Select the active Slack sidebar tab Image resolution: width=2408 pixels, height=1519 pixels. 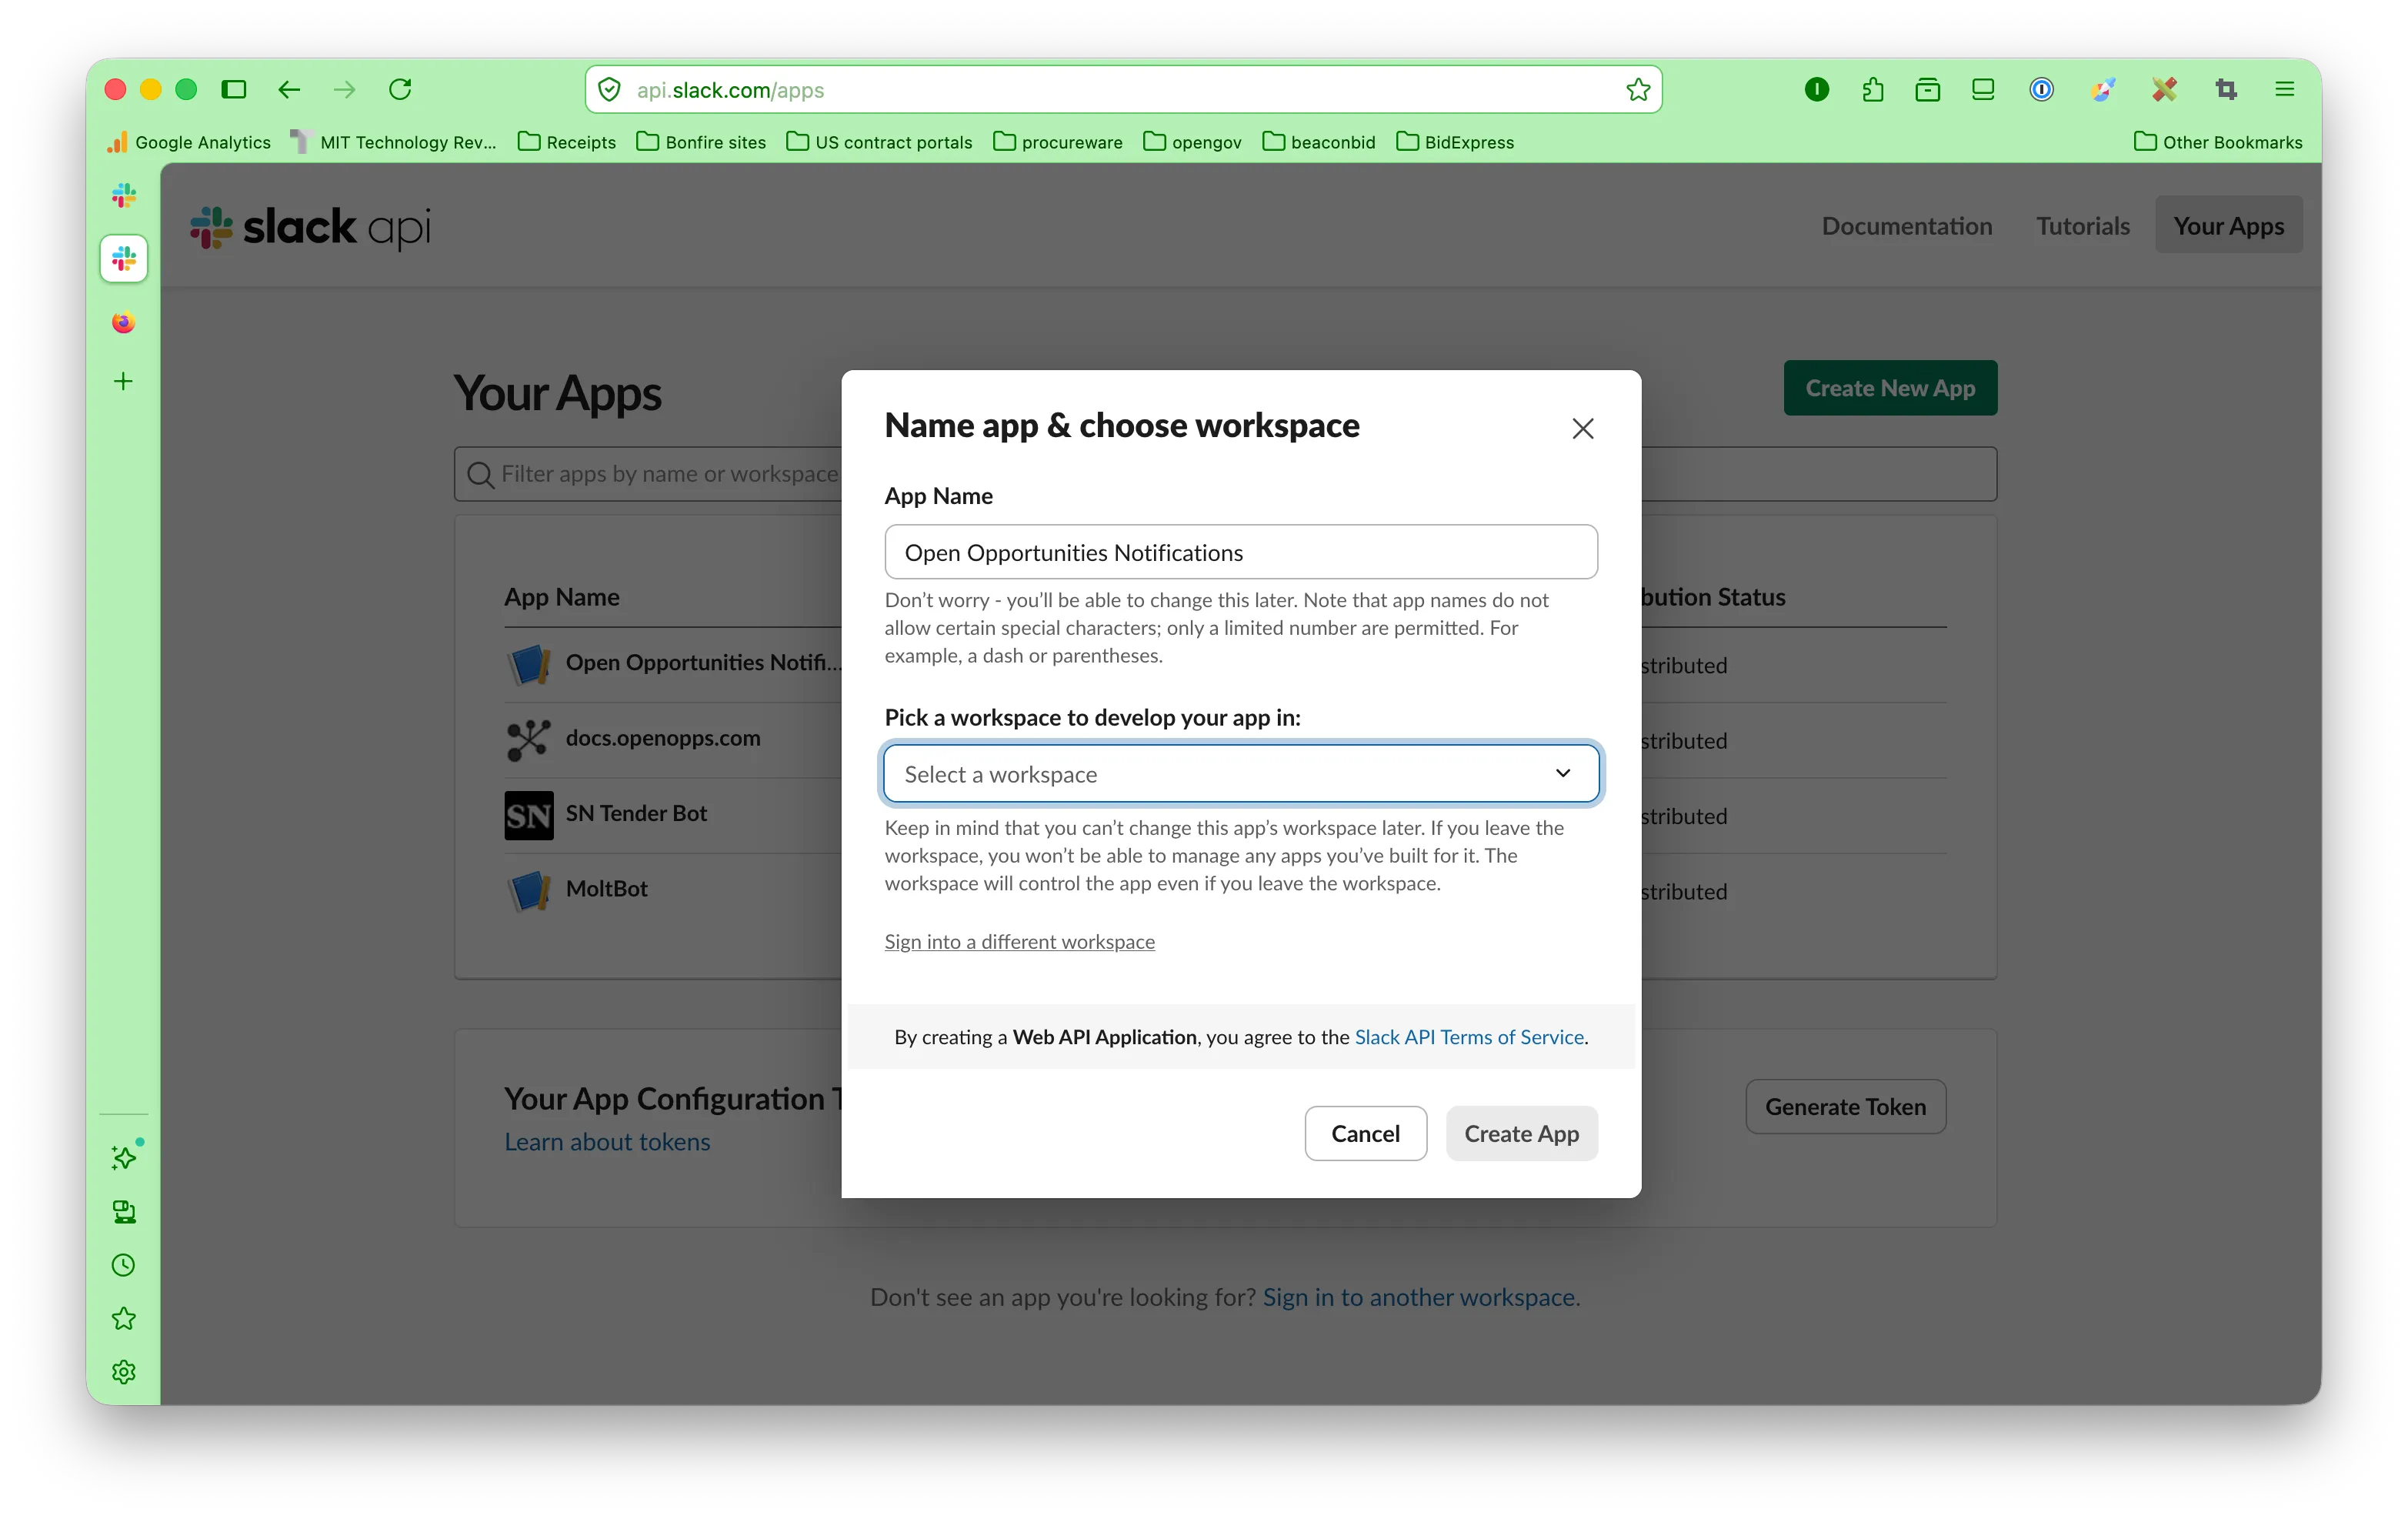[x=124, y=260]
